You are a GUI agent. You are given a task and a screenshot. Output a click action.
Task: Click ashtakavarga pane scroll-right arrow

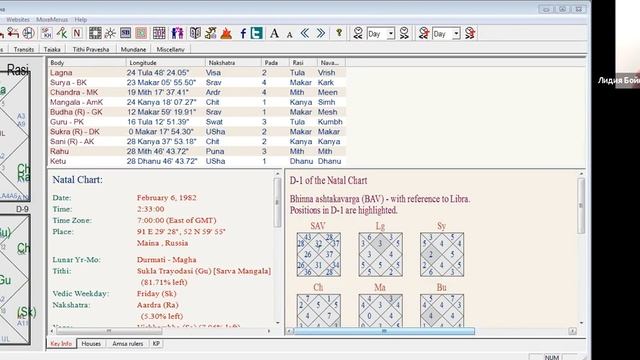pyautogui.click(x=572, y=331)
